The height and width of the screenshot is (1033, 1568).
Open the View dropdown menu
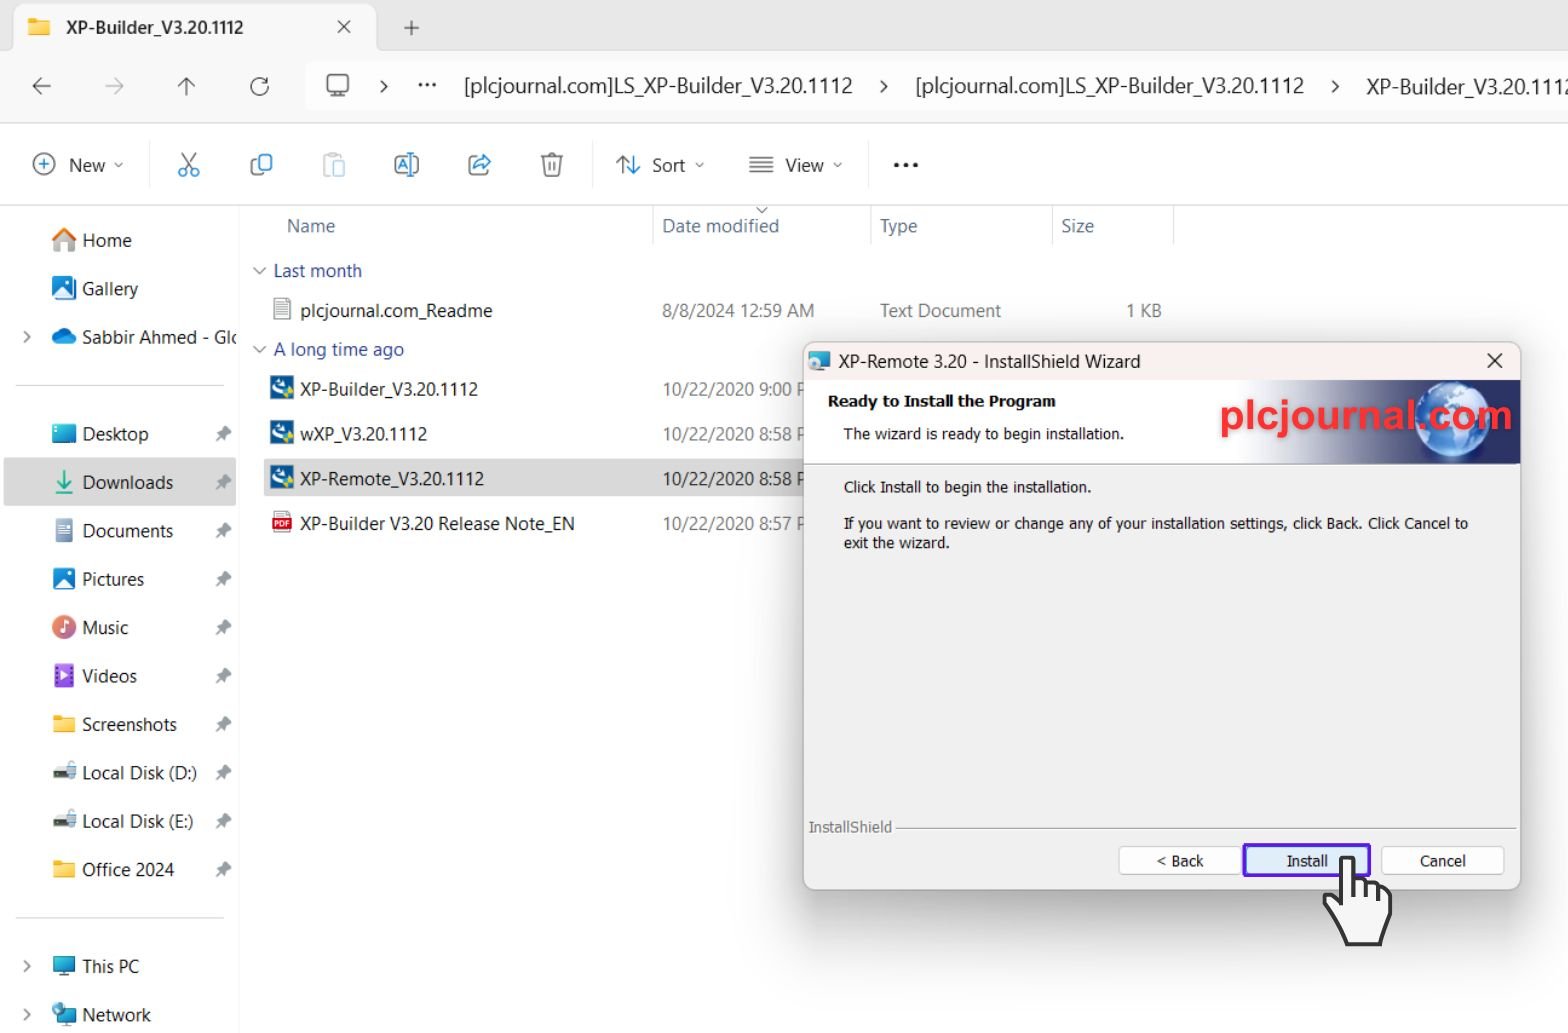point(796,165)
